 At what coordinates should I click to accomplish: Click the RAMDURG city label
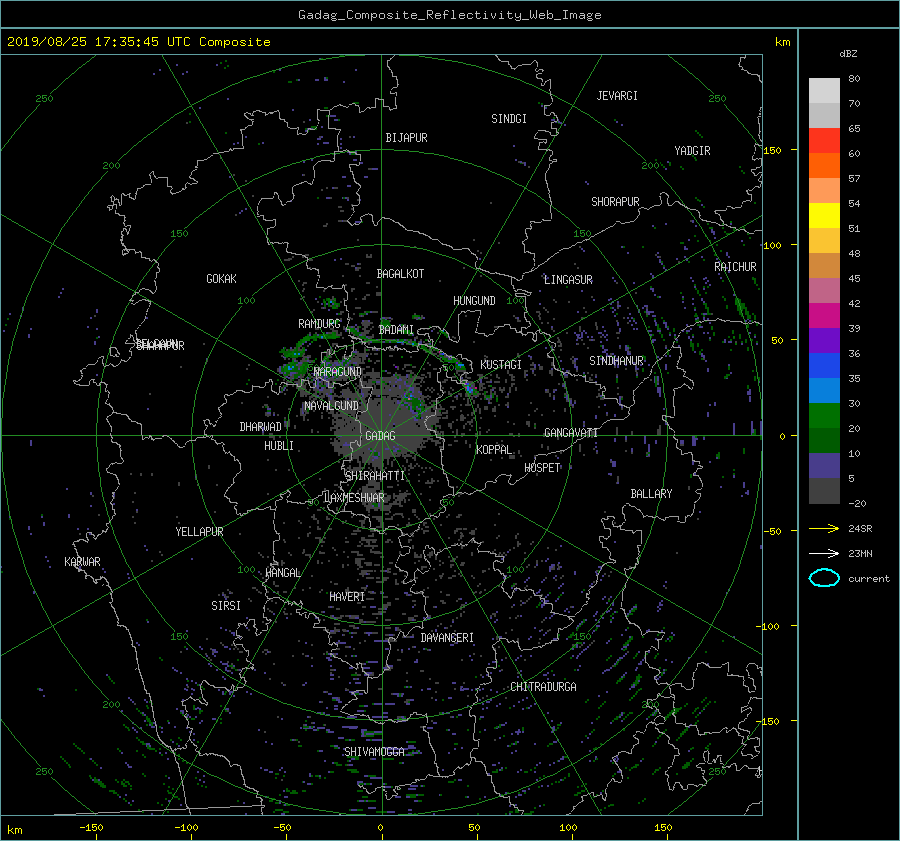[319, 324]
